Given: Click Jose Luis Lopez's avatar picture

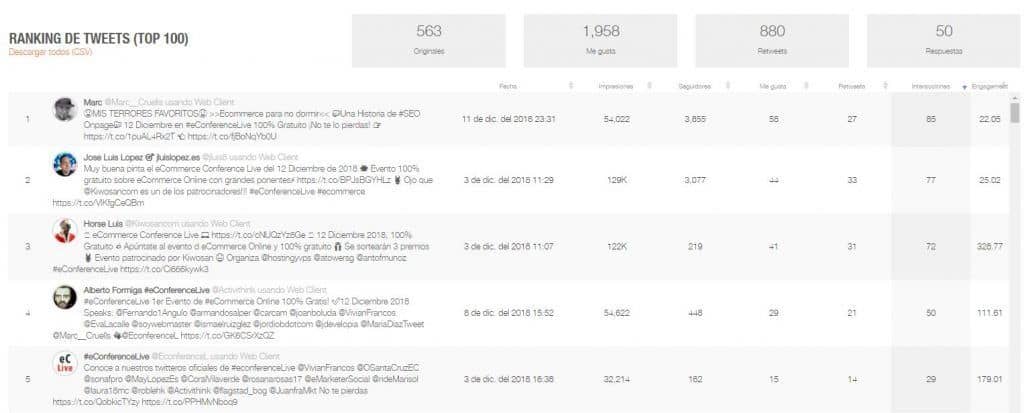Looking at the screenshot, I should pos(65,164).
